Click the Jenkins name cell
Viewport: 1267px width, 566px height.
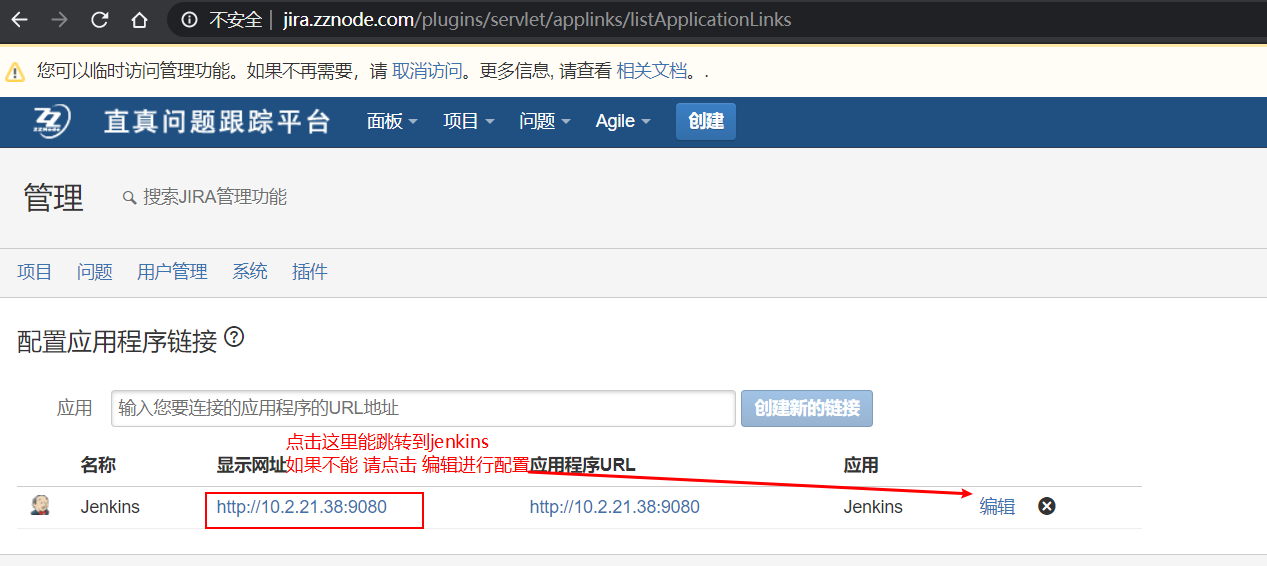click(x=110, y=507)
